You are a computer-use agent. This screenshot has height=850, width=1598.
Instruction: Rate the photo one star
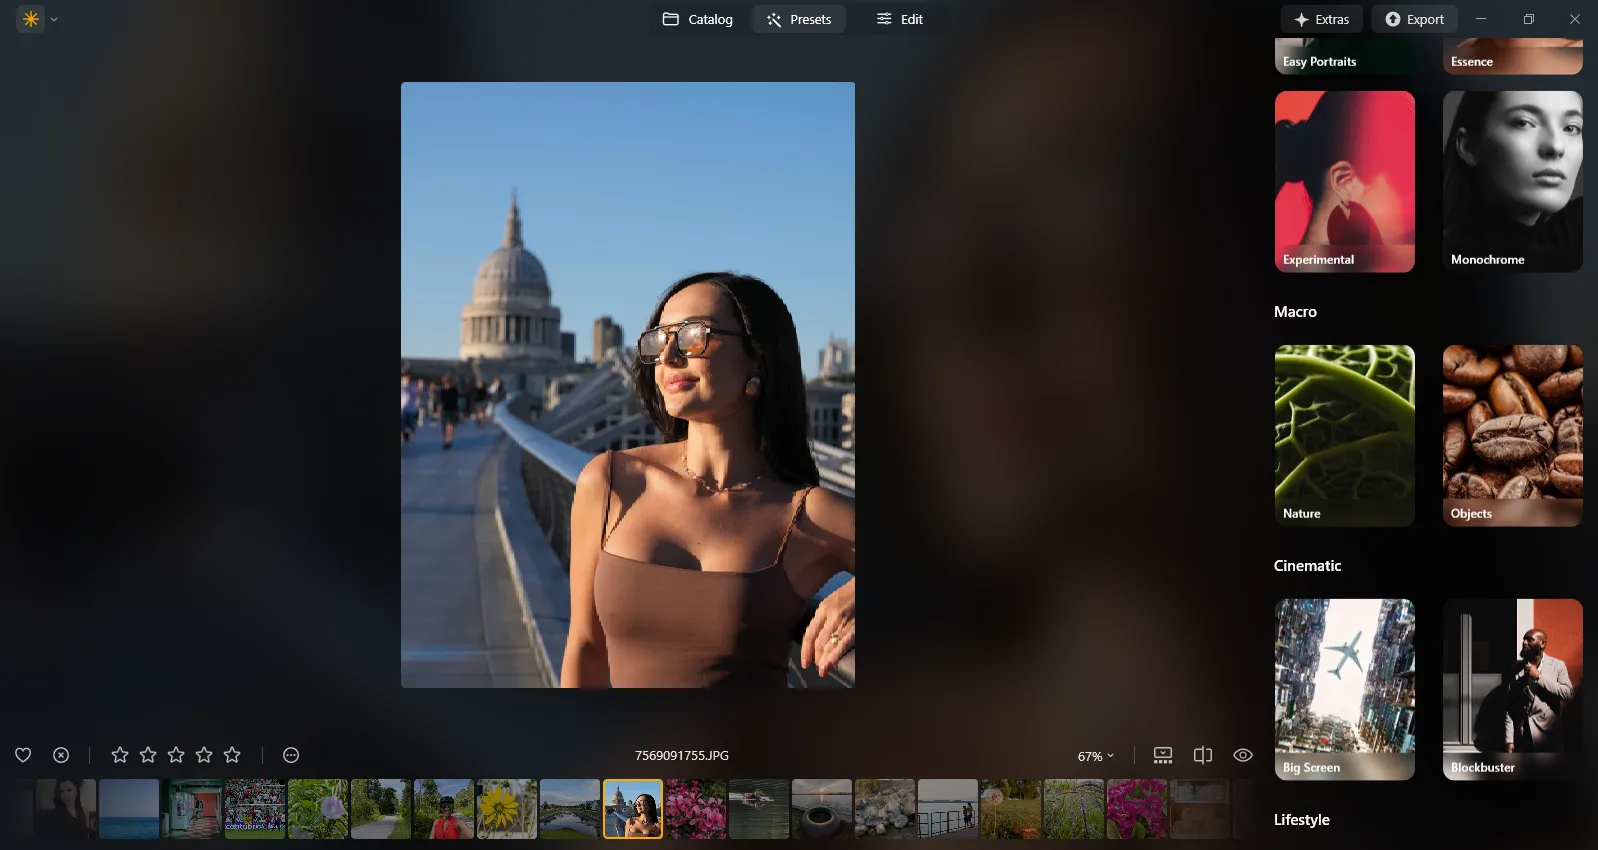coord(120,755)
